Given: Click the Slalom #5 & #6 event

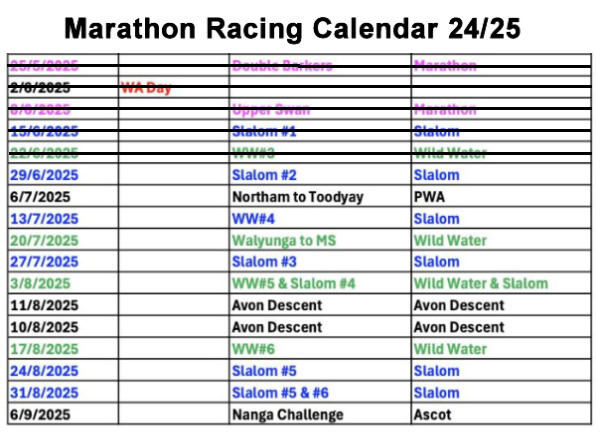Looking at the screenshot, I should point(279,393).
